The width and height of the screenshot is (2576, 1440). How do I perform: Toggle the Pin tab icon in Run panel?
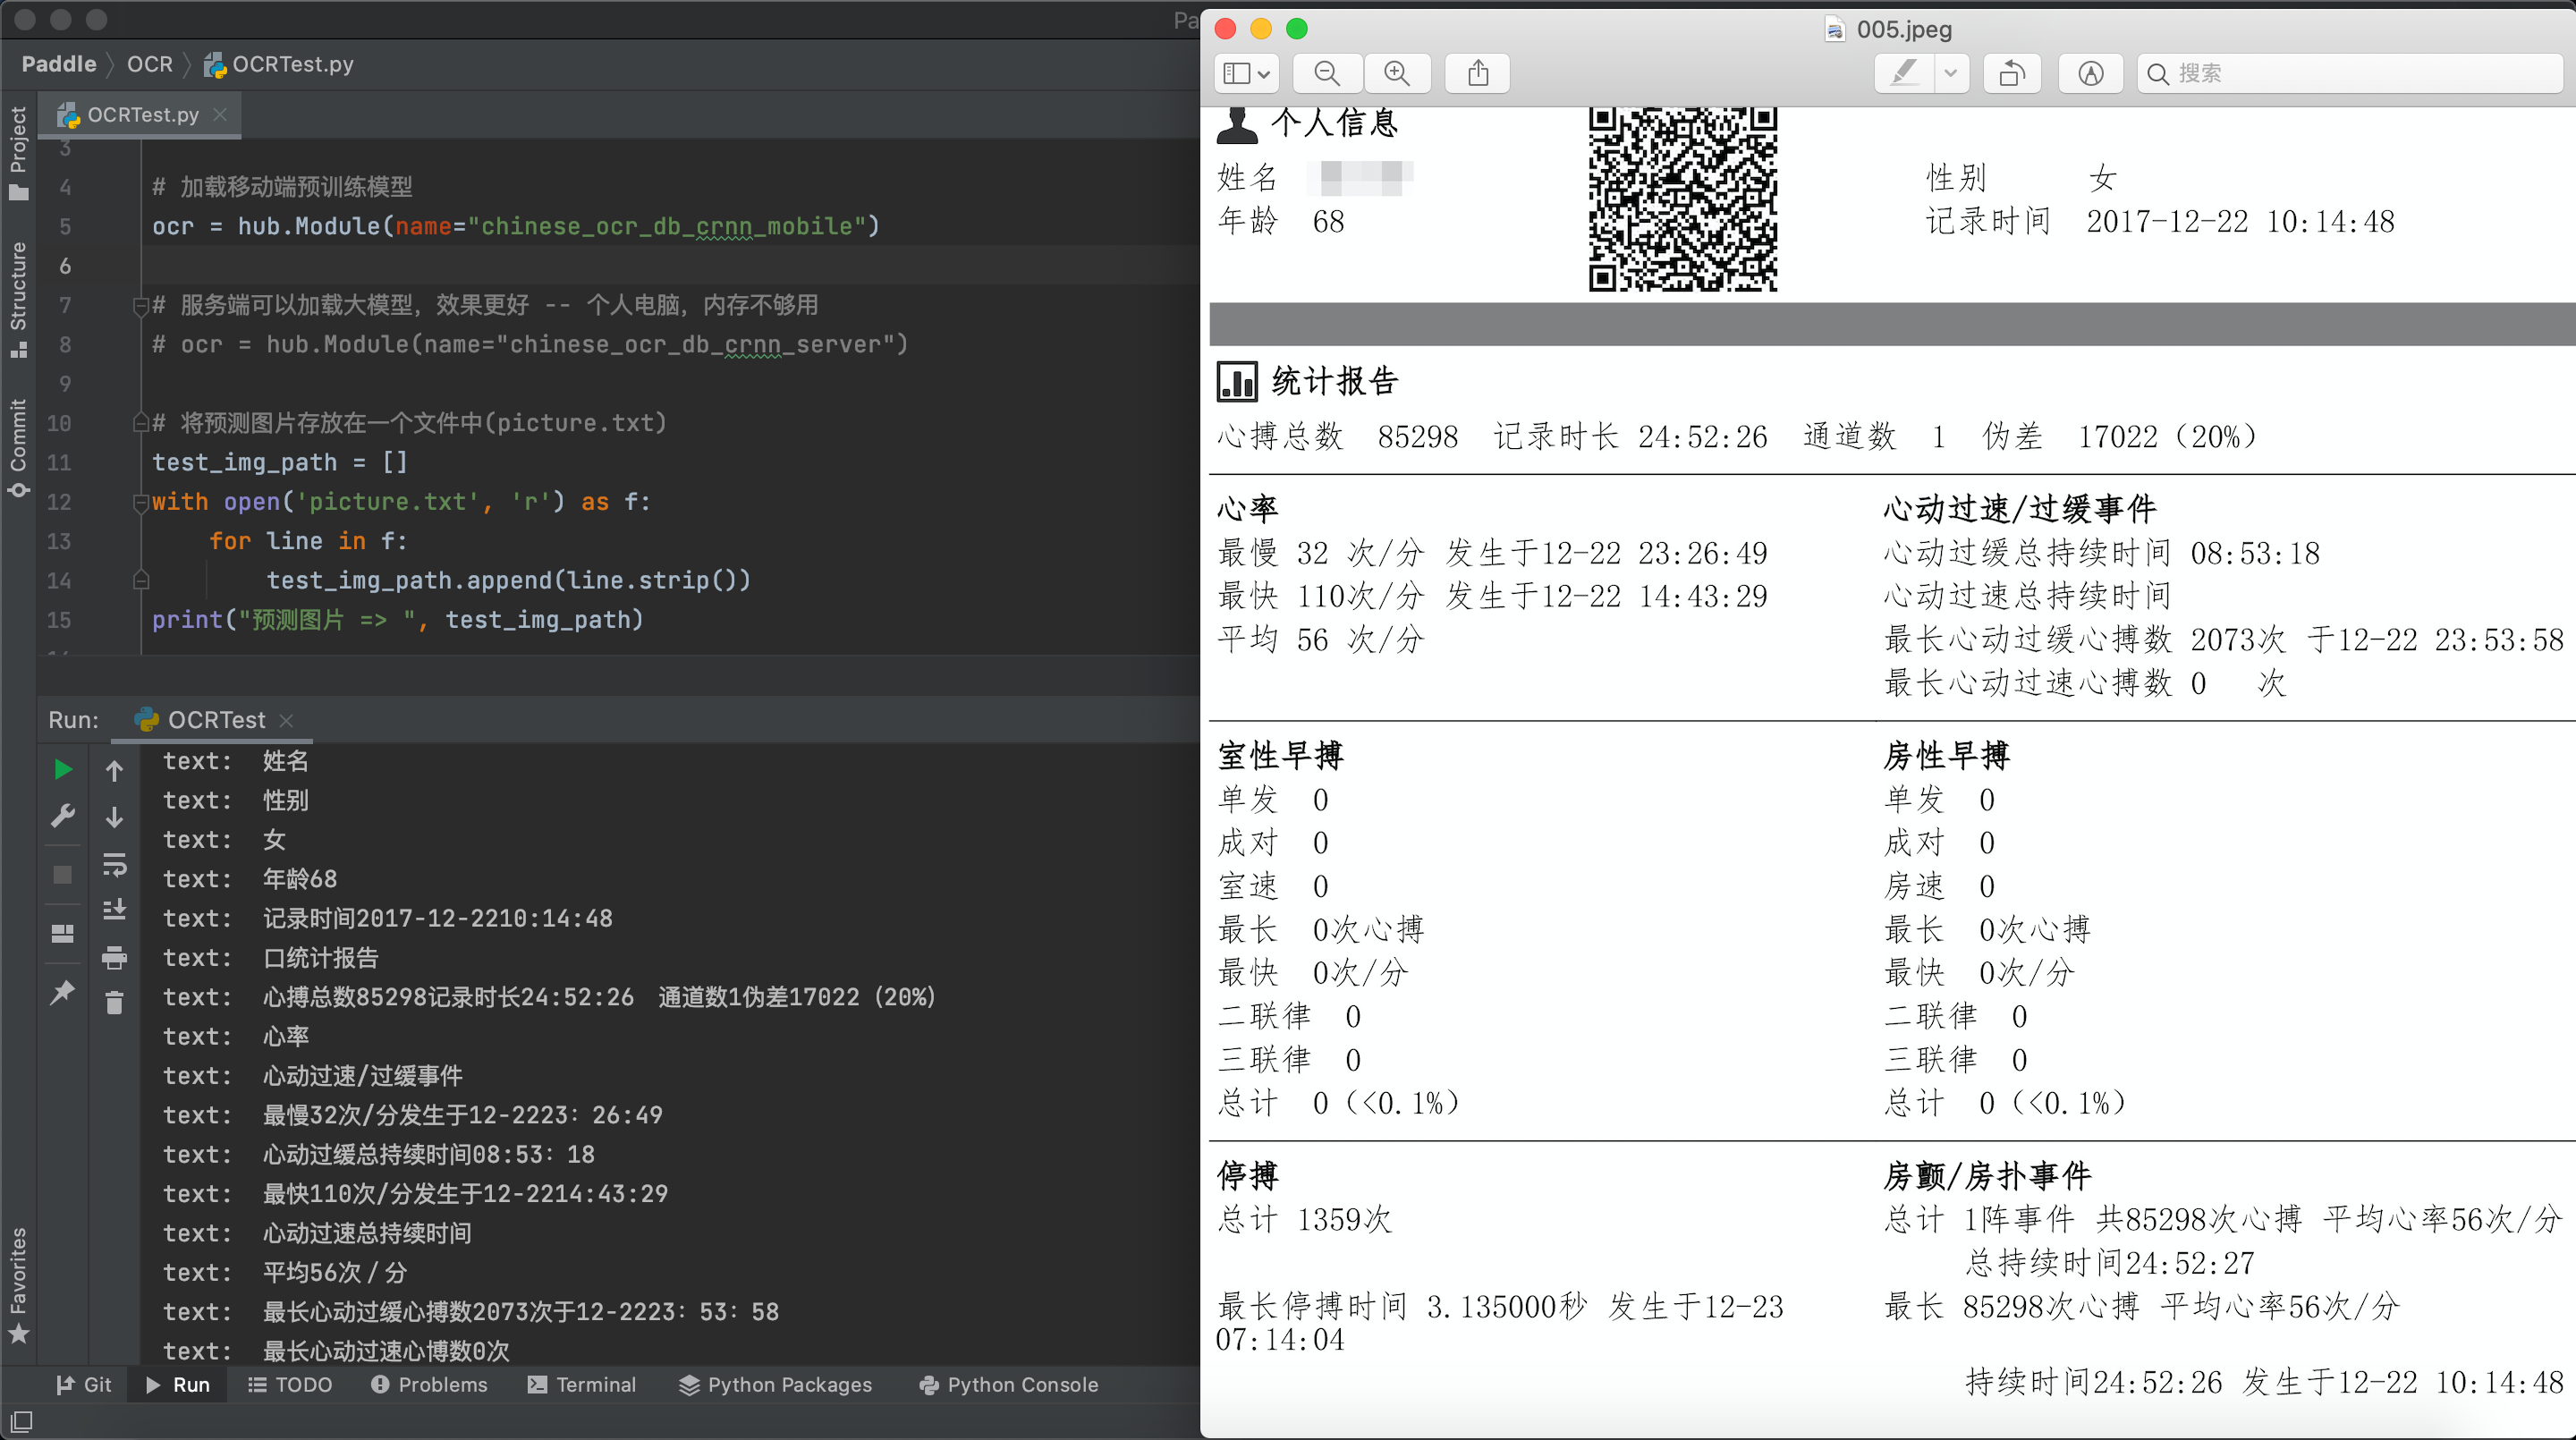(63, 992)
